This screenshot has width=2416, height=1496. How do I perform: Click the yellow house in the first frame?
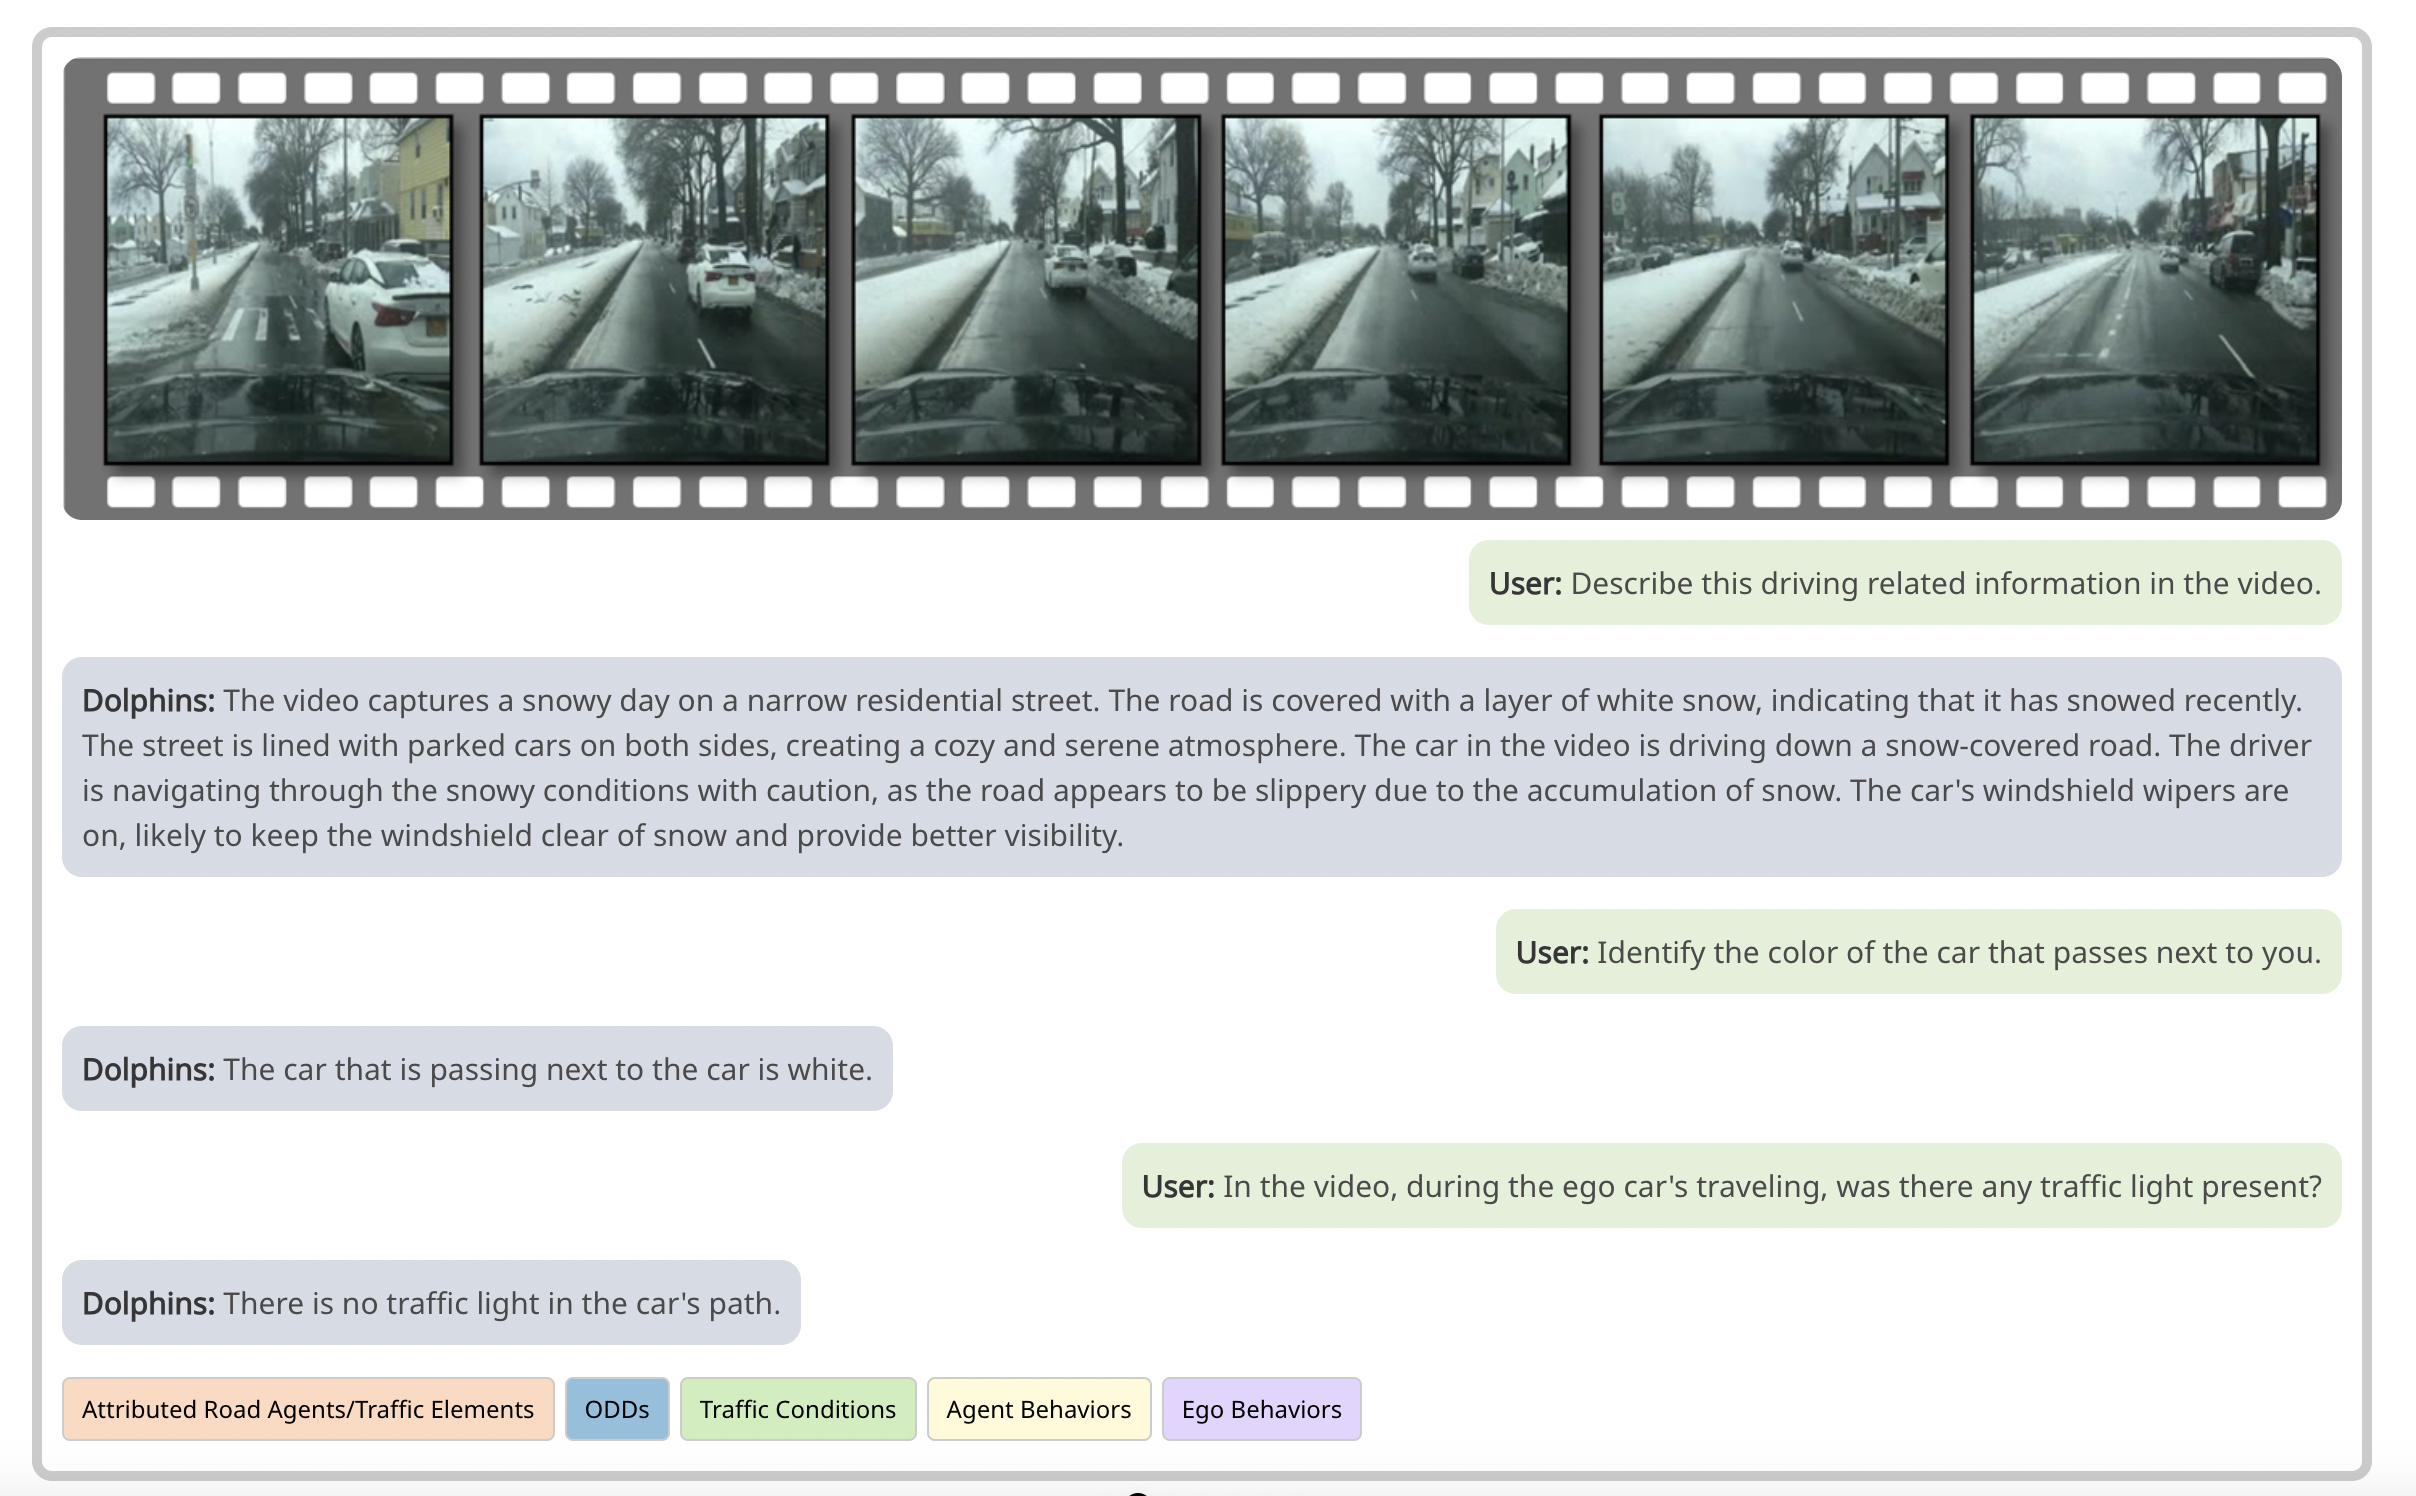(424, 180)
